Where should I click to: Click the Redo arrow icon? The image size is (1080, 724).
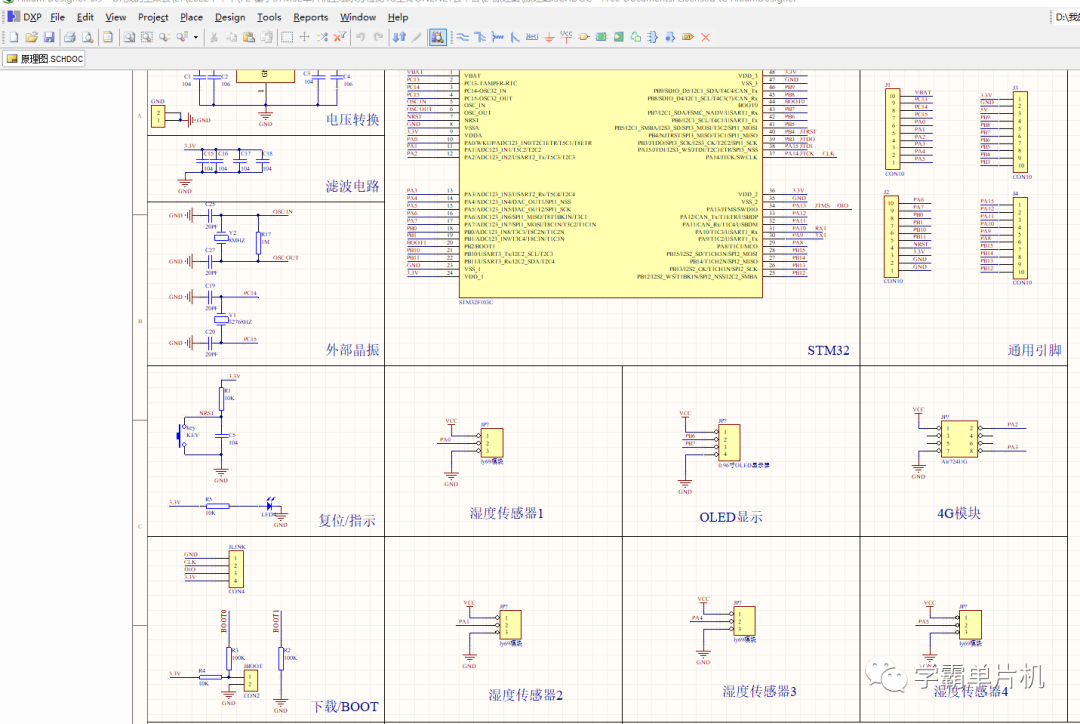[x=378, y=37]
